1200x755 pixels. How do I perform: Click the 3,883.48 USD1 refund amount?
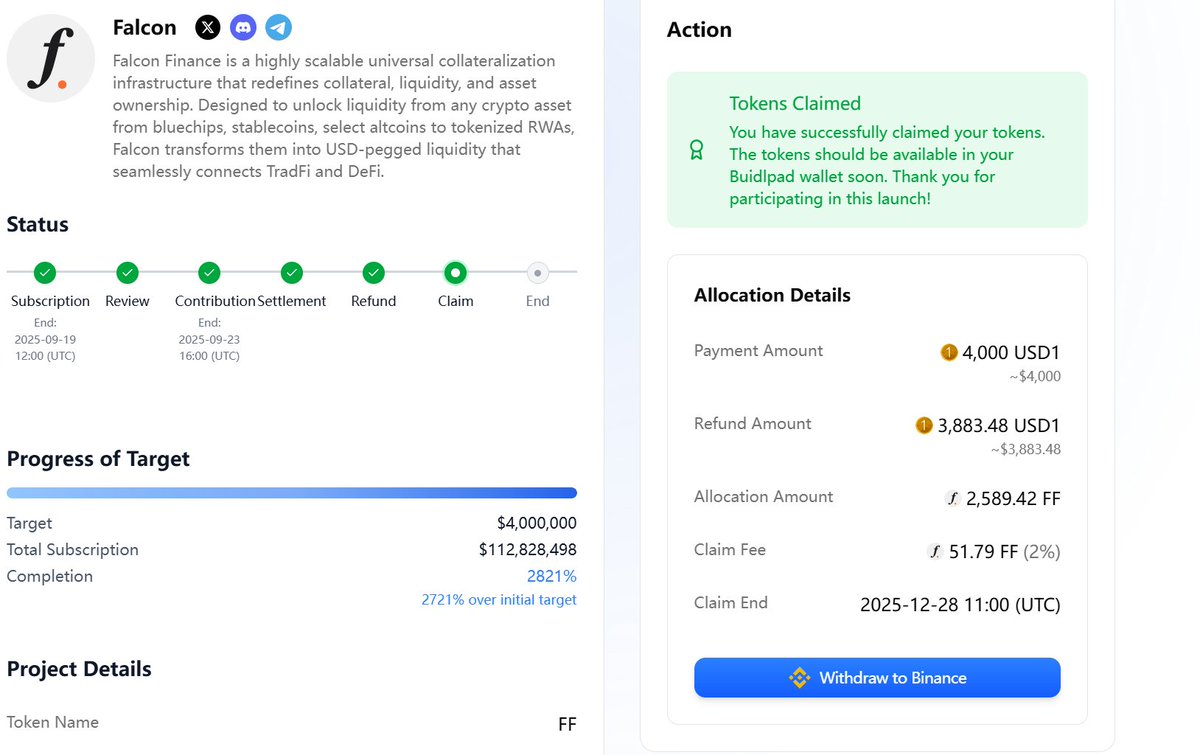[999, 426]
